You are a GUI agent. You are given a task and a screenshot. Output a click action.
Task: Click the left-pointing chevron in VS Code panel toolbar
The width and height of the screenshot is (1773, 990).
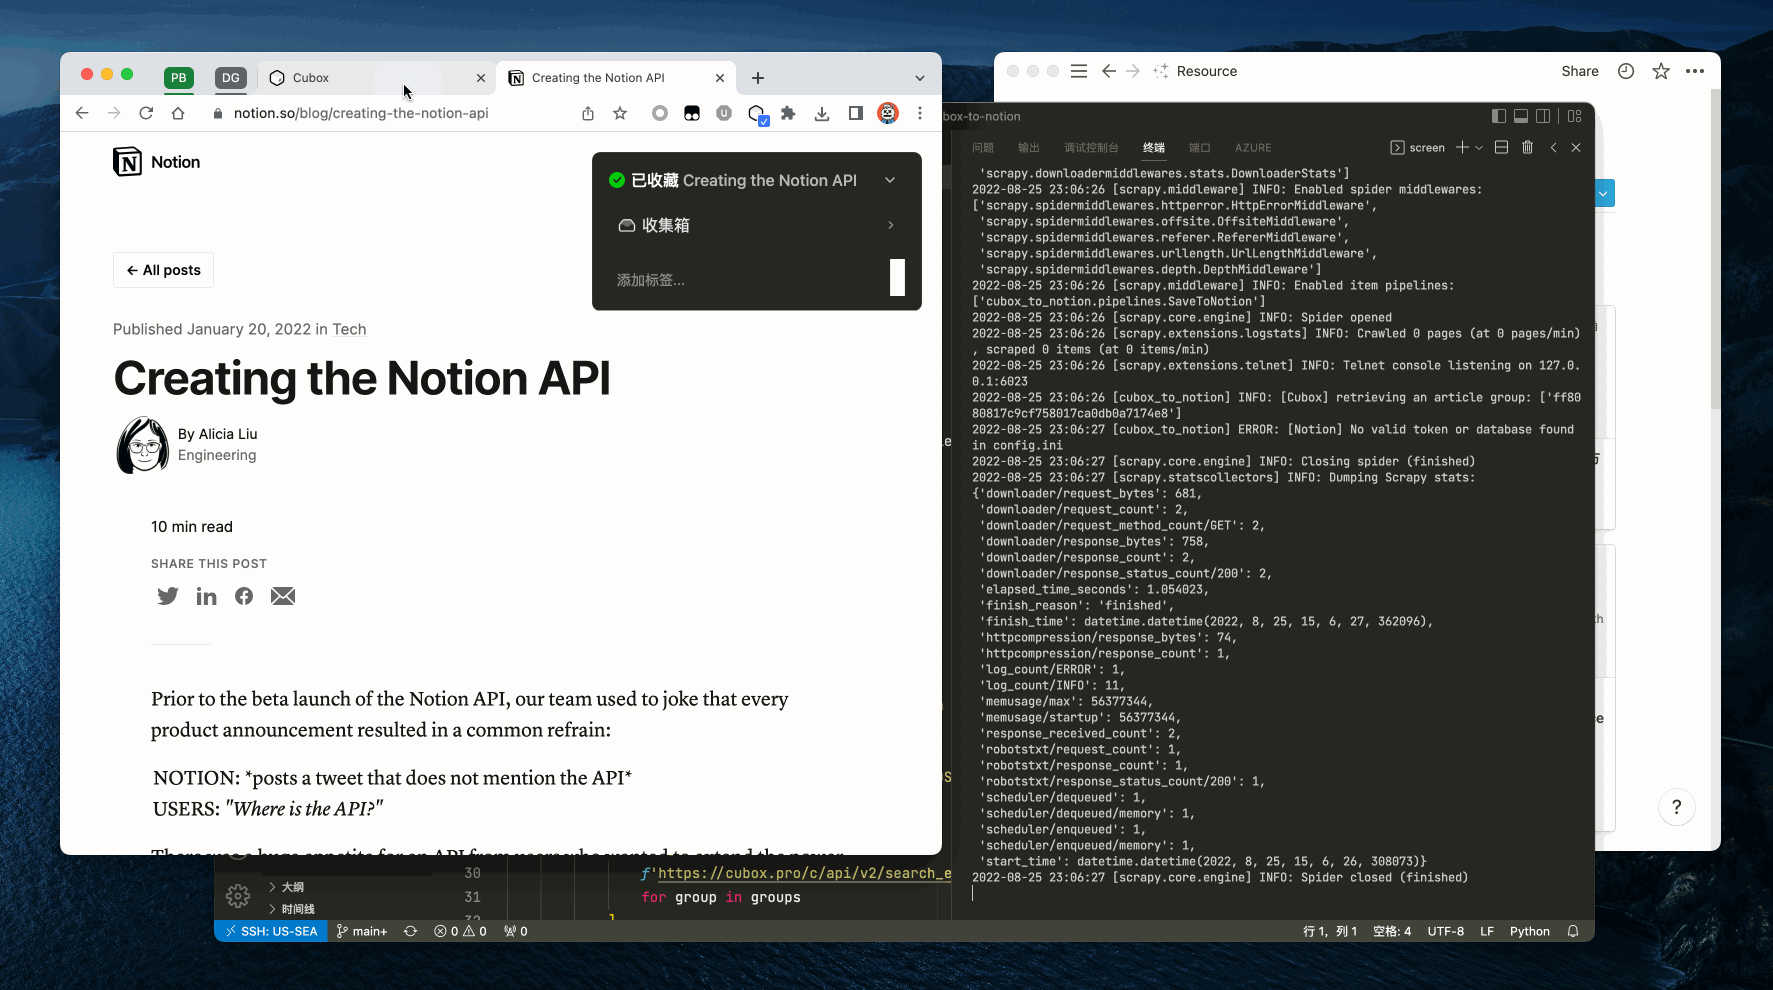click(1553, 148)
